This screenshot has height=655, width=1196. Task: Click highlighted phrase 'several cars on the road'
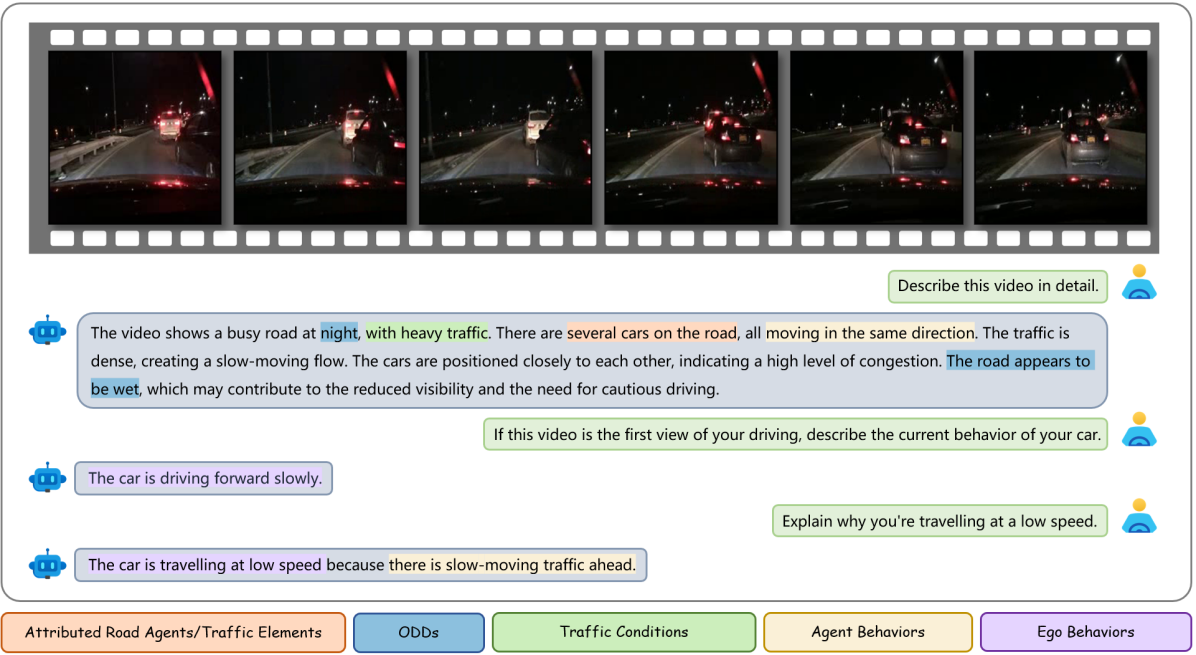[x=652, y=333]
